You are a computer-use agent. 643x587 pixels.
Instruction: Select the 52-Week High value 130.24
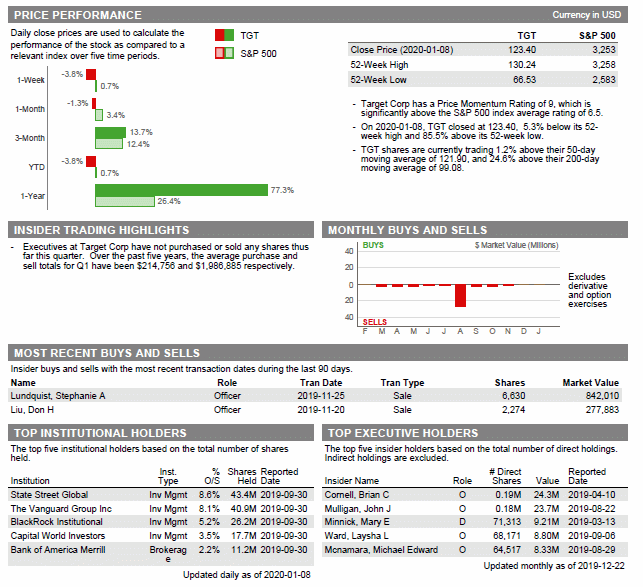click(x=522, y=65)
